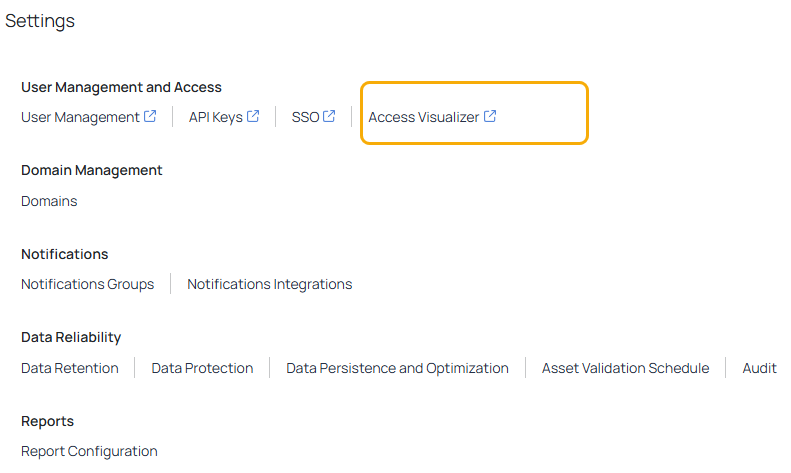Viewport: 791px width, 473px height.
Task: Open Report Configuration under Reports
Action: [x=89, y=451]
